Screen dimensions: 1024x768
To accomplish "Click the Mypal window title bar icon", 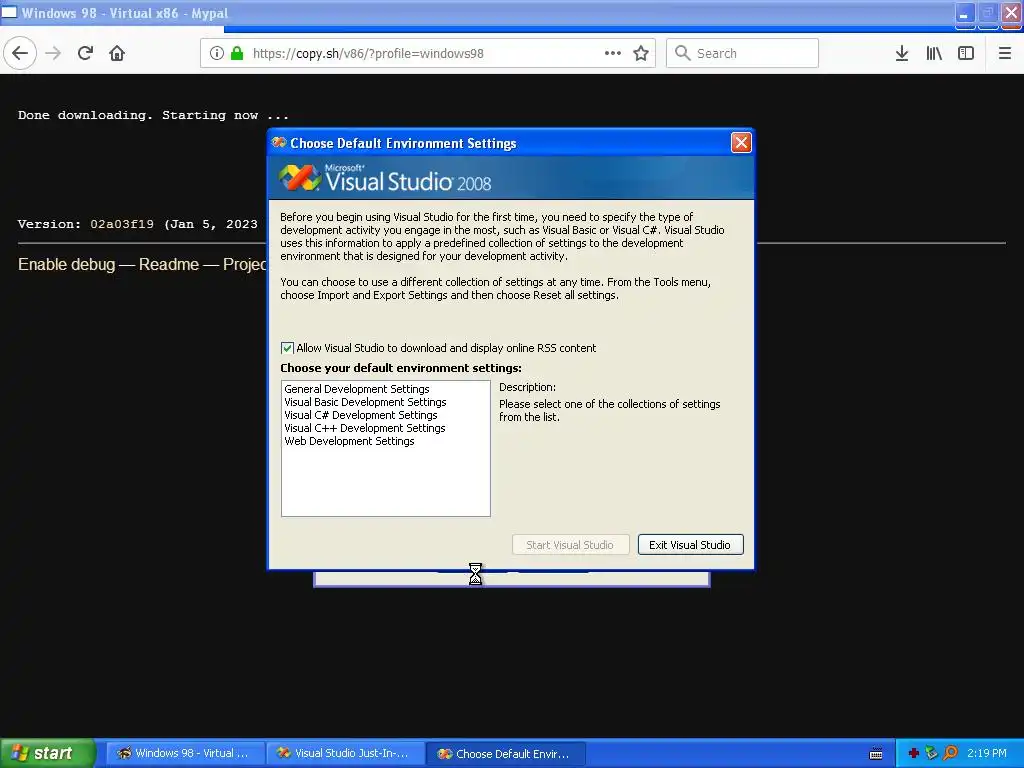I will click(x=10, y=12).
